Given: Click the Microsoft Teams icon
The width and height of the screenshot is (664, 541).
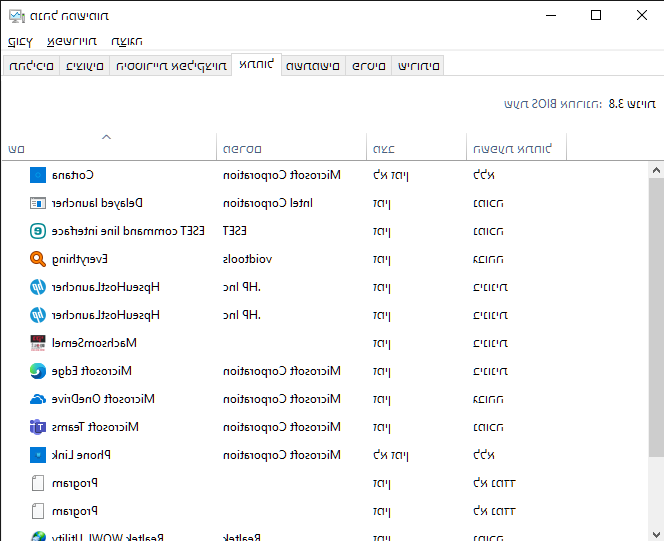Looking at the screenshot, I should pos(38,427).
